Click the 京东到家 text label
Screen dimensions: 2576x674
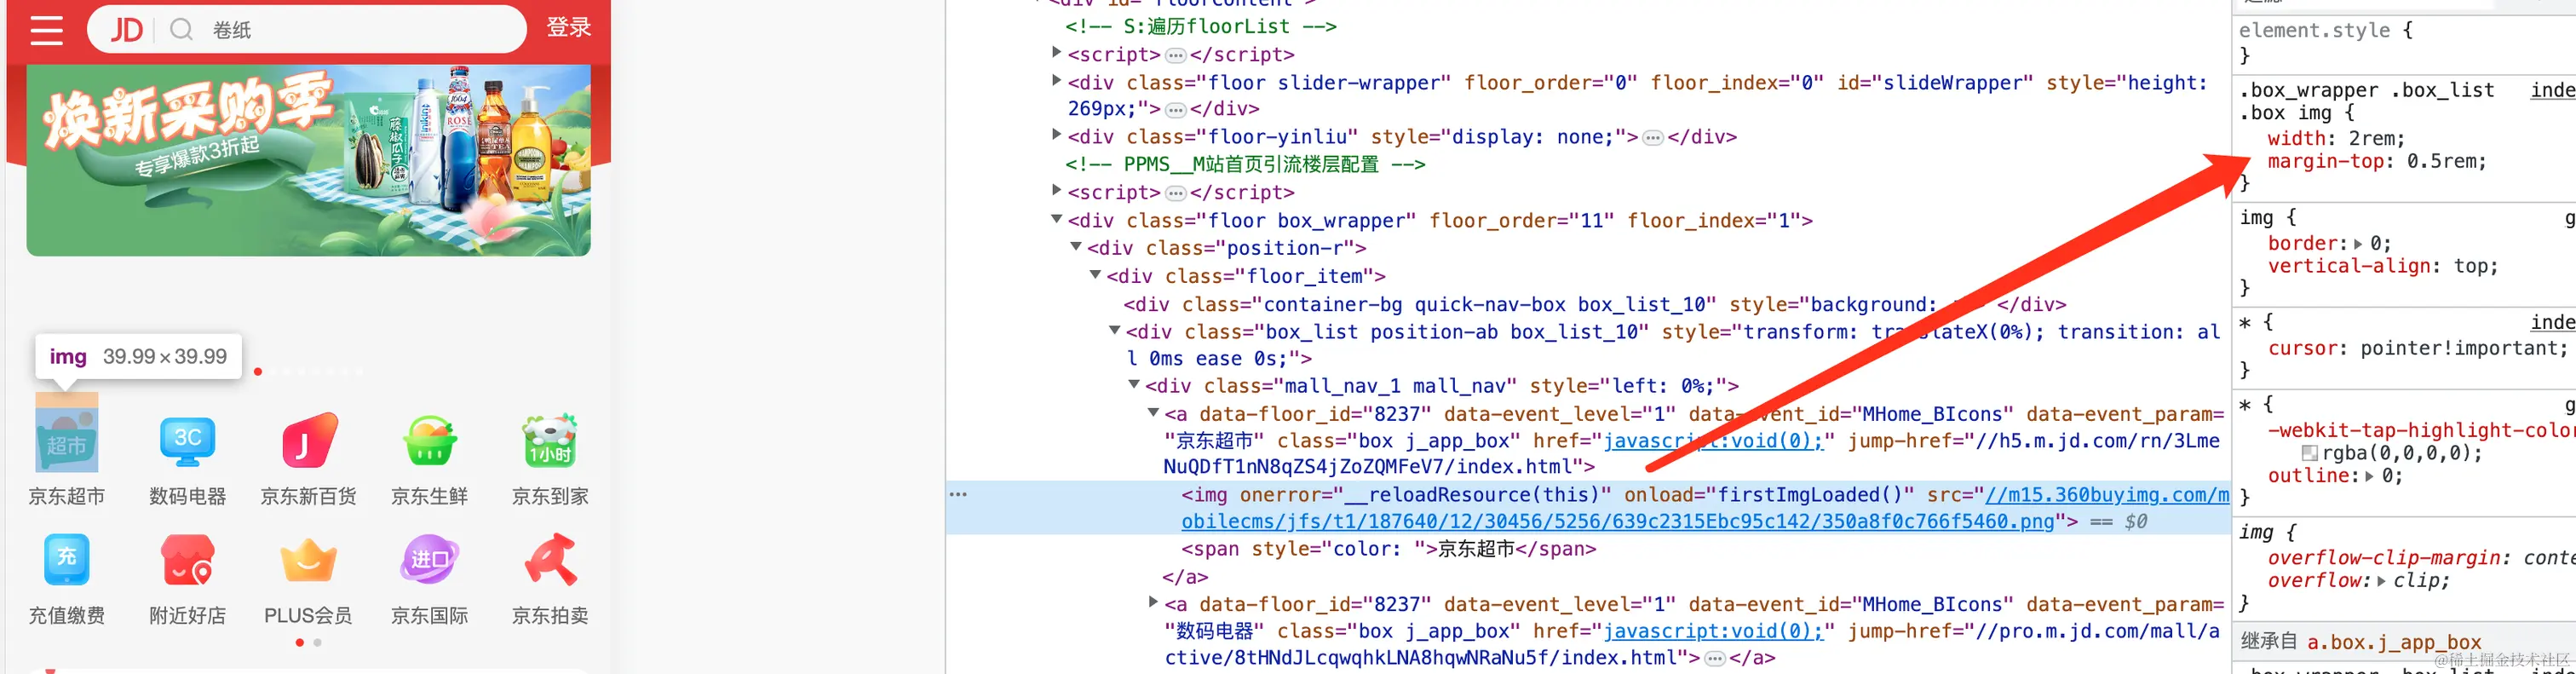[550, 496]
